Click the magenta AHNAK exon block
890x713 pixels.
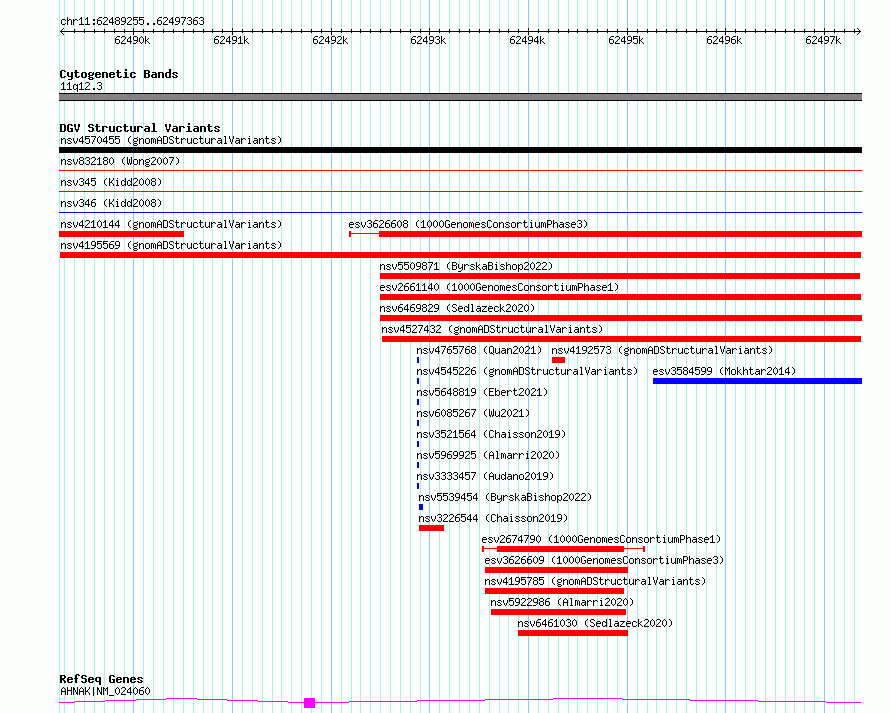(309, 703)
